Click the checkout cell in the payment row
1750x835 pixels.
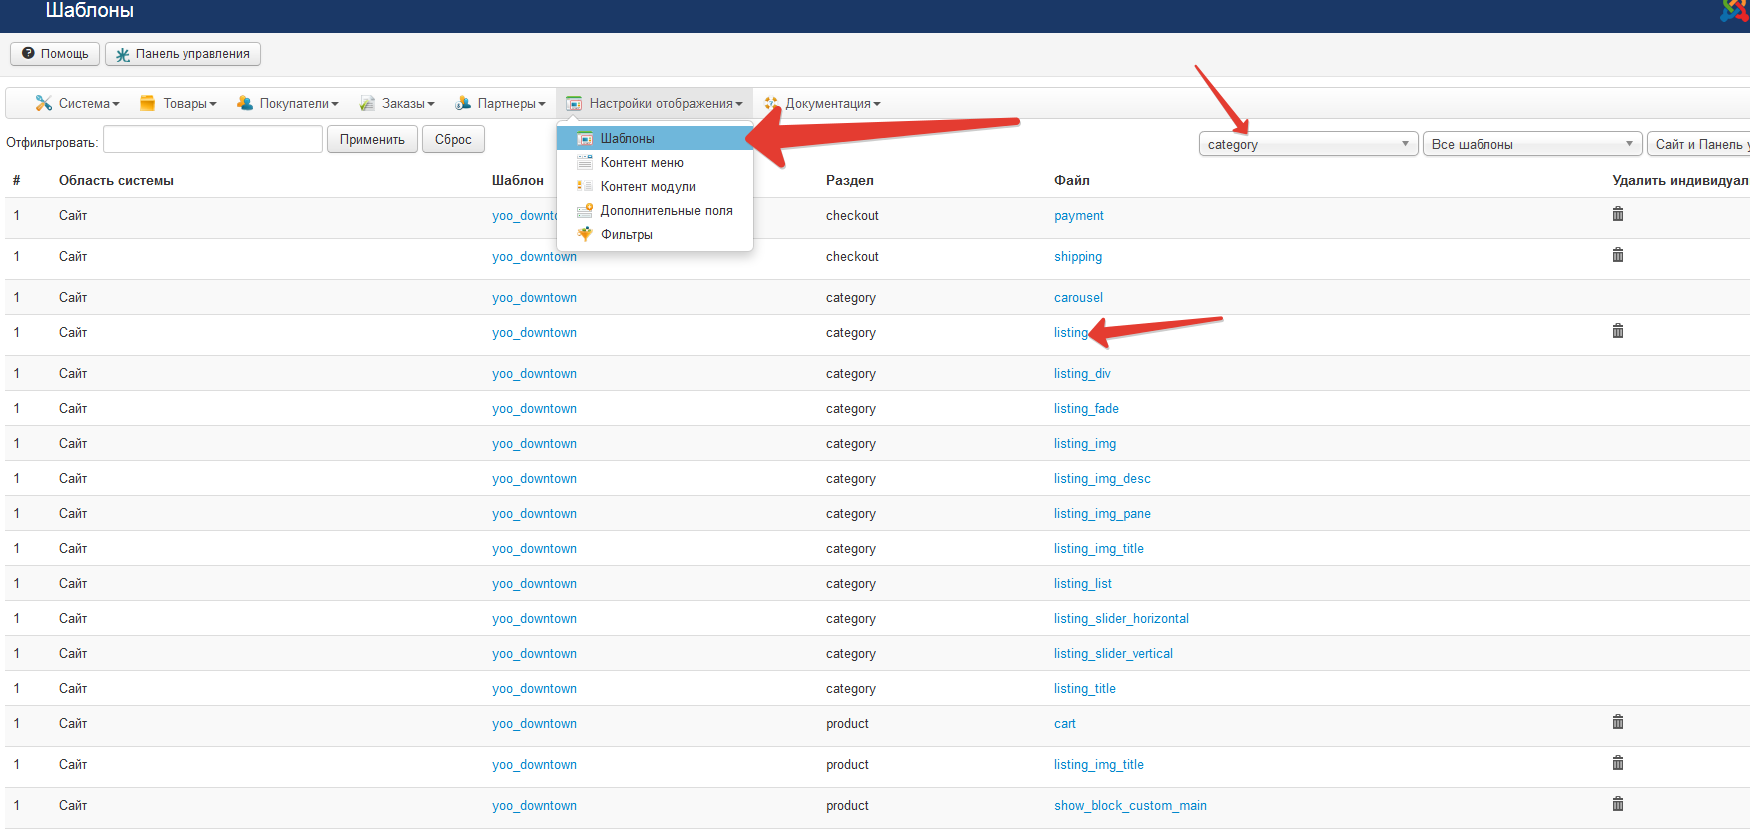click(x=852, y=216)
